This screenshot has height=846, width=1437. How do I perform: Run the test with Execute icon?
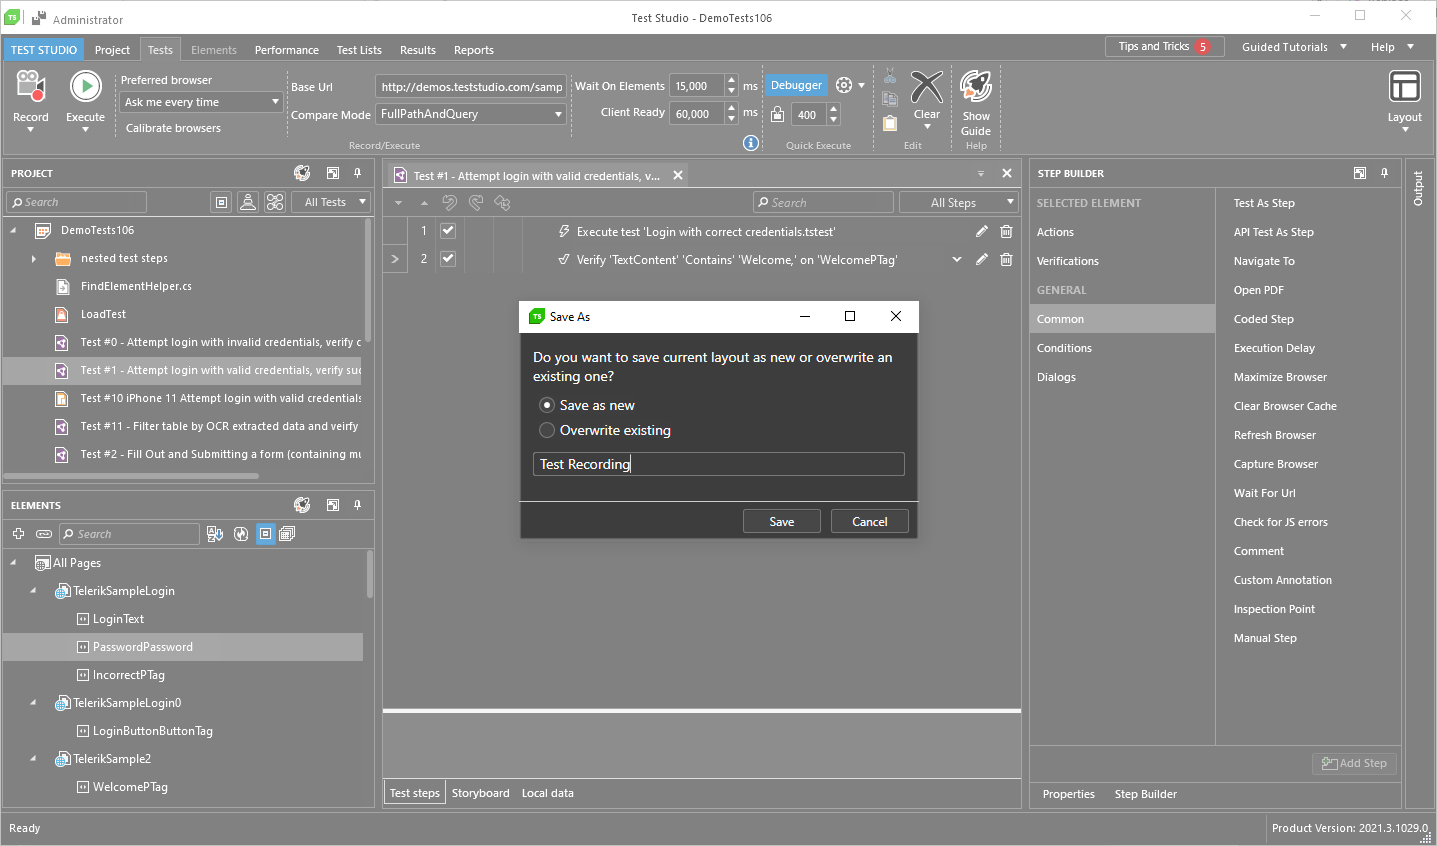(85, 87)
